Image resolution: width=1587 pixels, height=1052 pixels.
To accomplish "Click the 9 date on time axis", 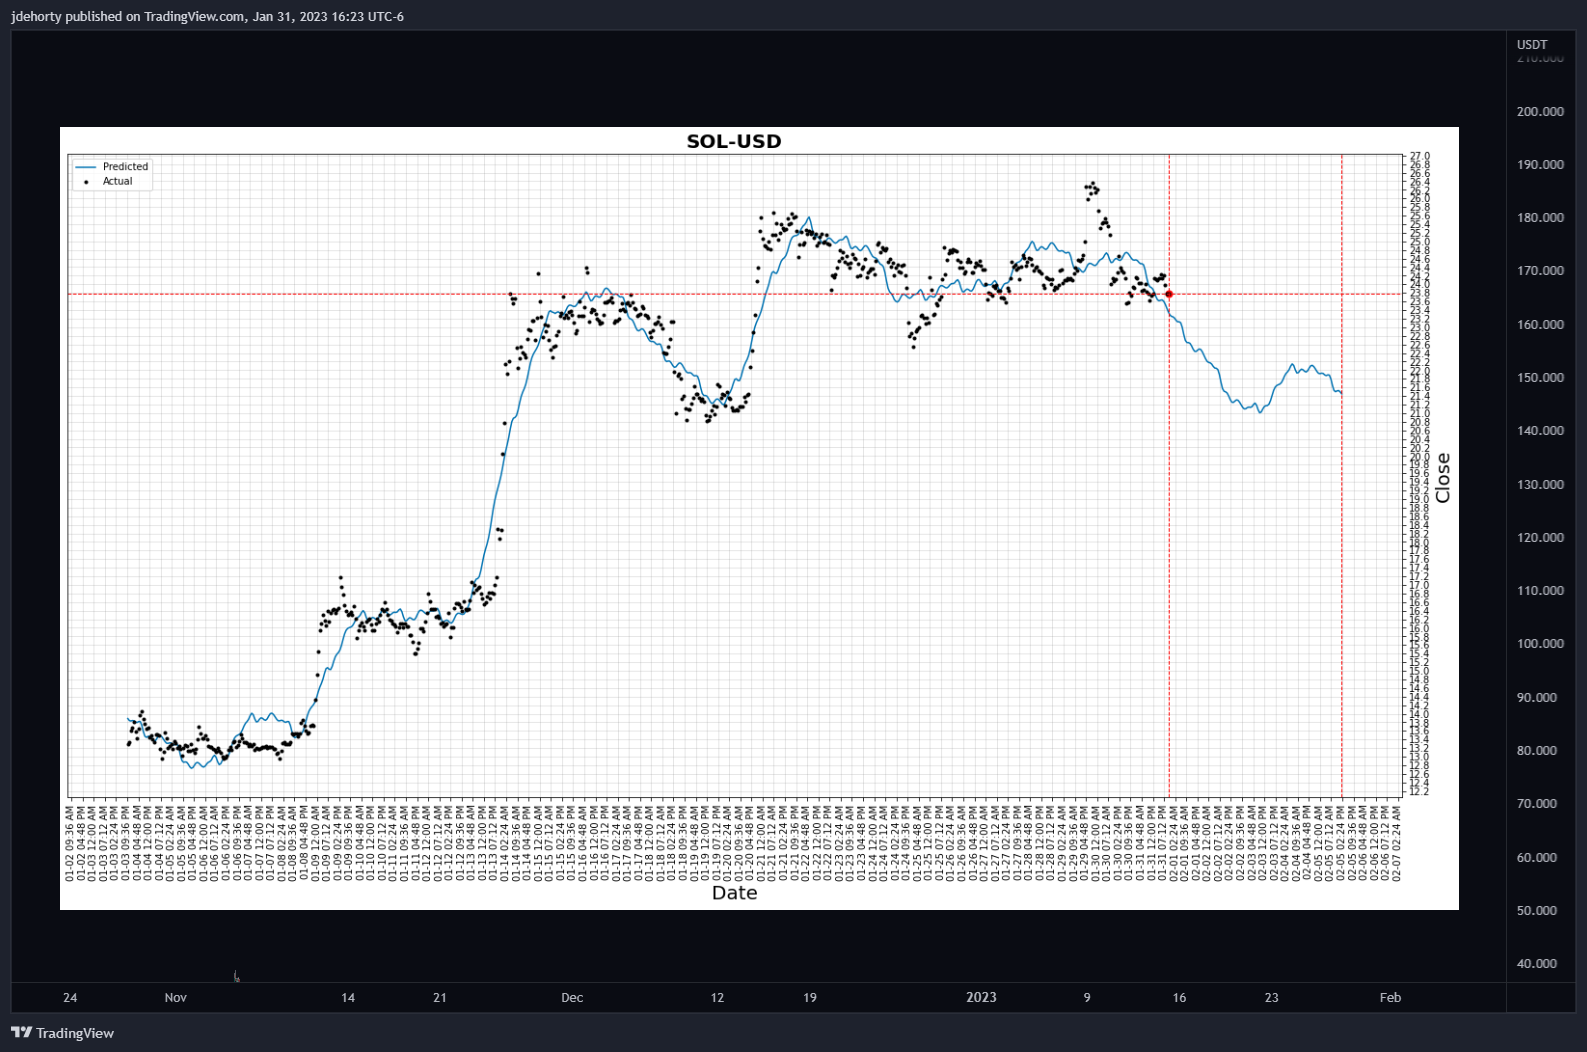I will coord(1087,997).
